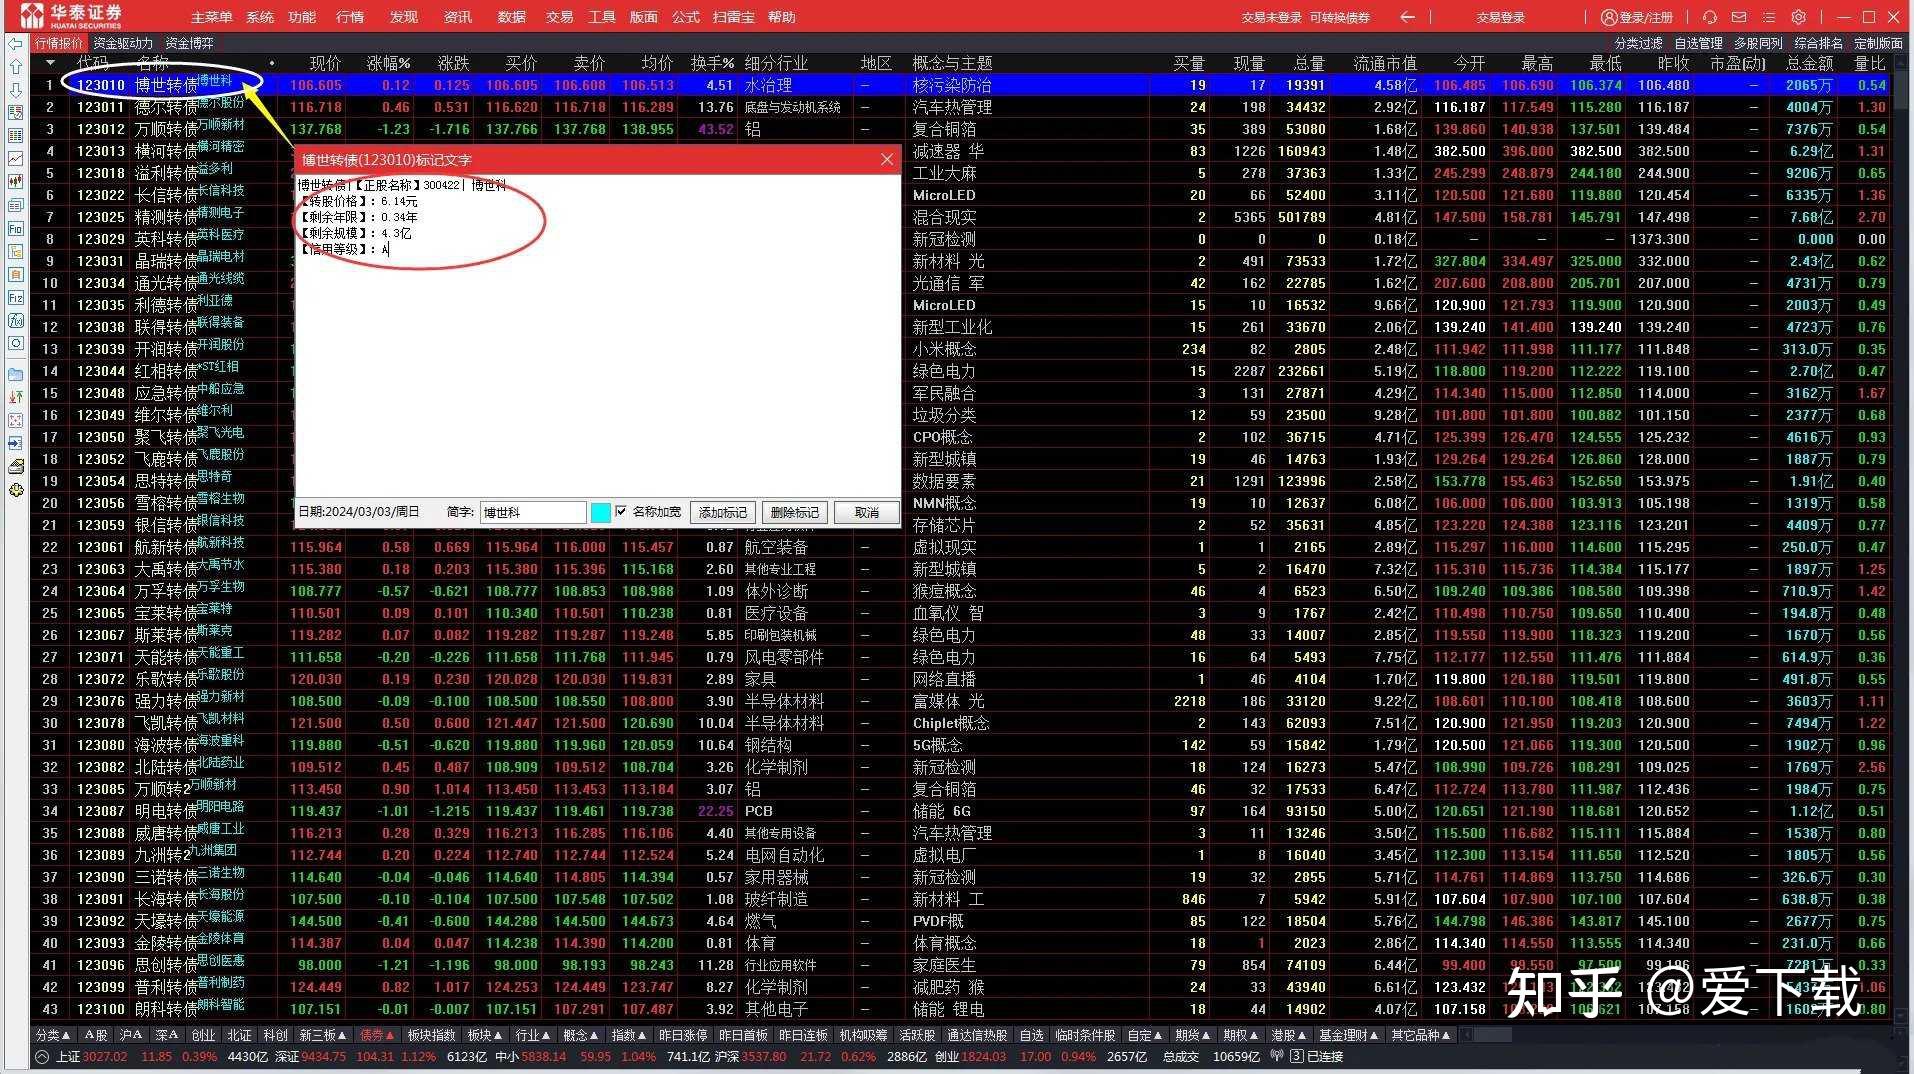Select the 123061 航新转债 row
1914x1074 pixels.
coord(960,547)
